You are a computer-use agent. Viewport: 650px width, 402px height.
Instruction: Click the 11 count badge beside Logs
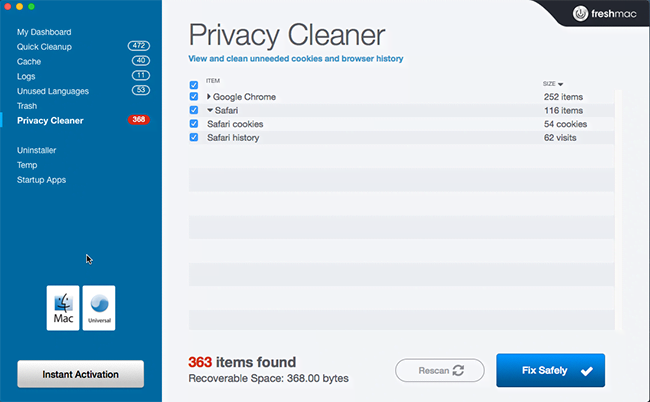point(141,75)
